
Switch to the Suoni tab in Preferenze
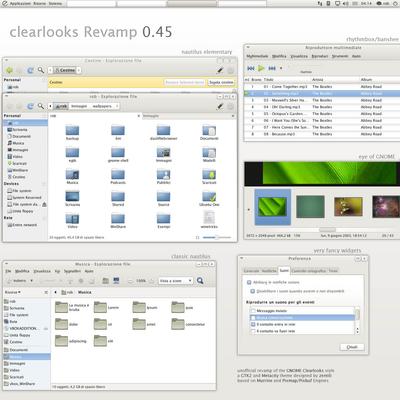pyautogui.click(x=284, y=270)
